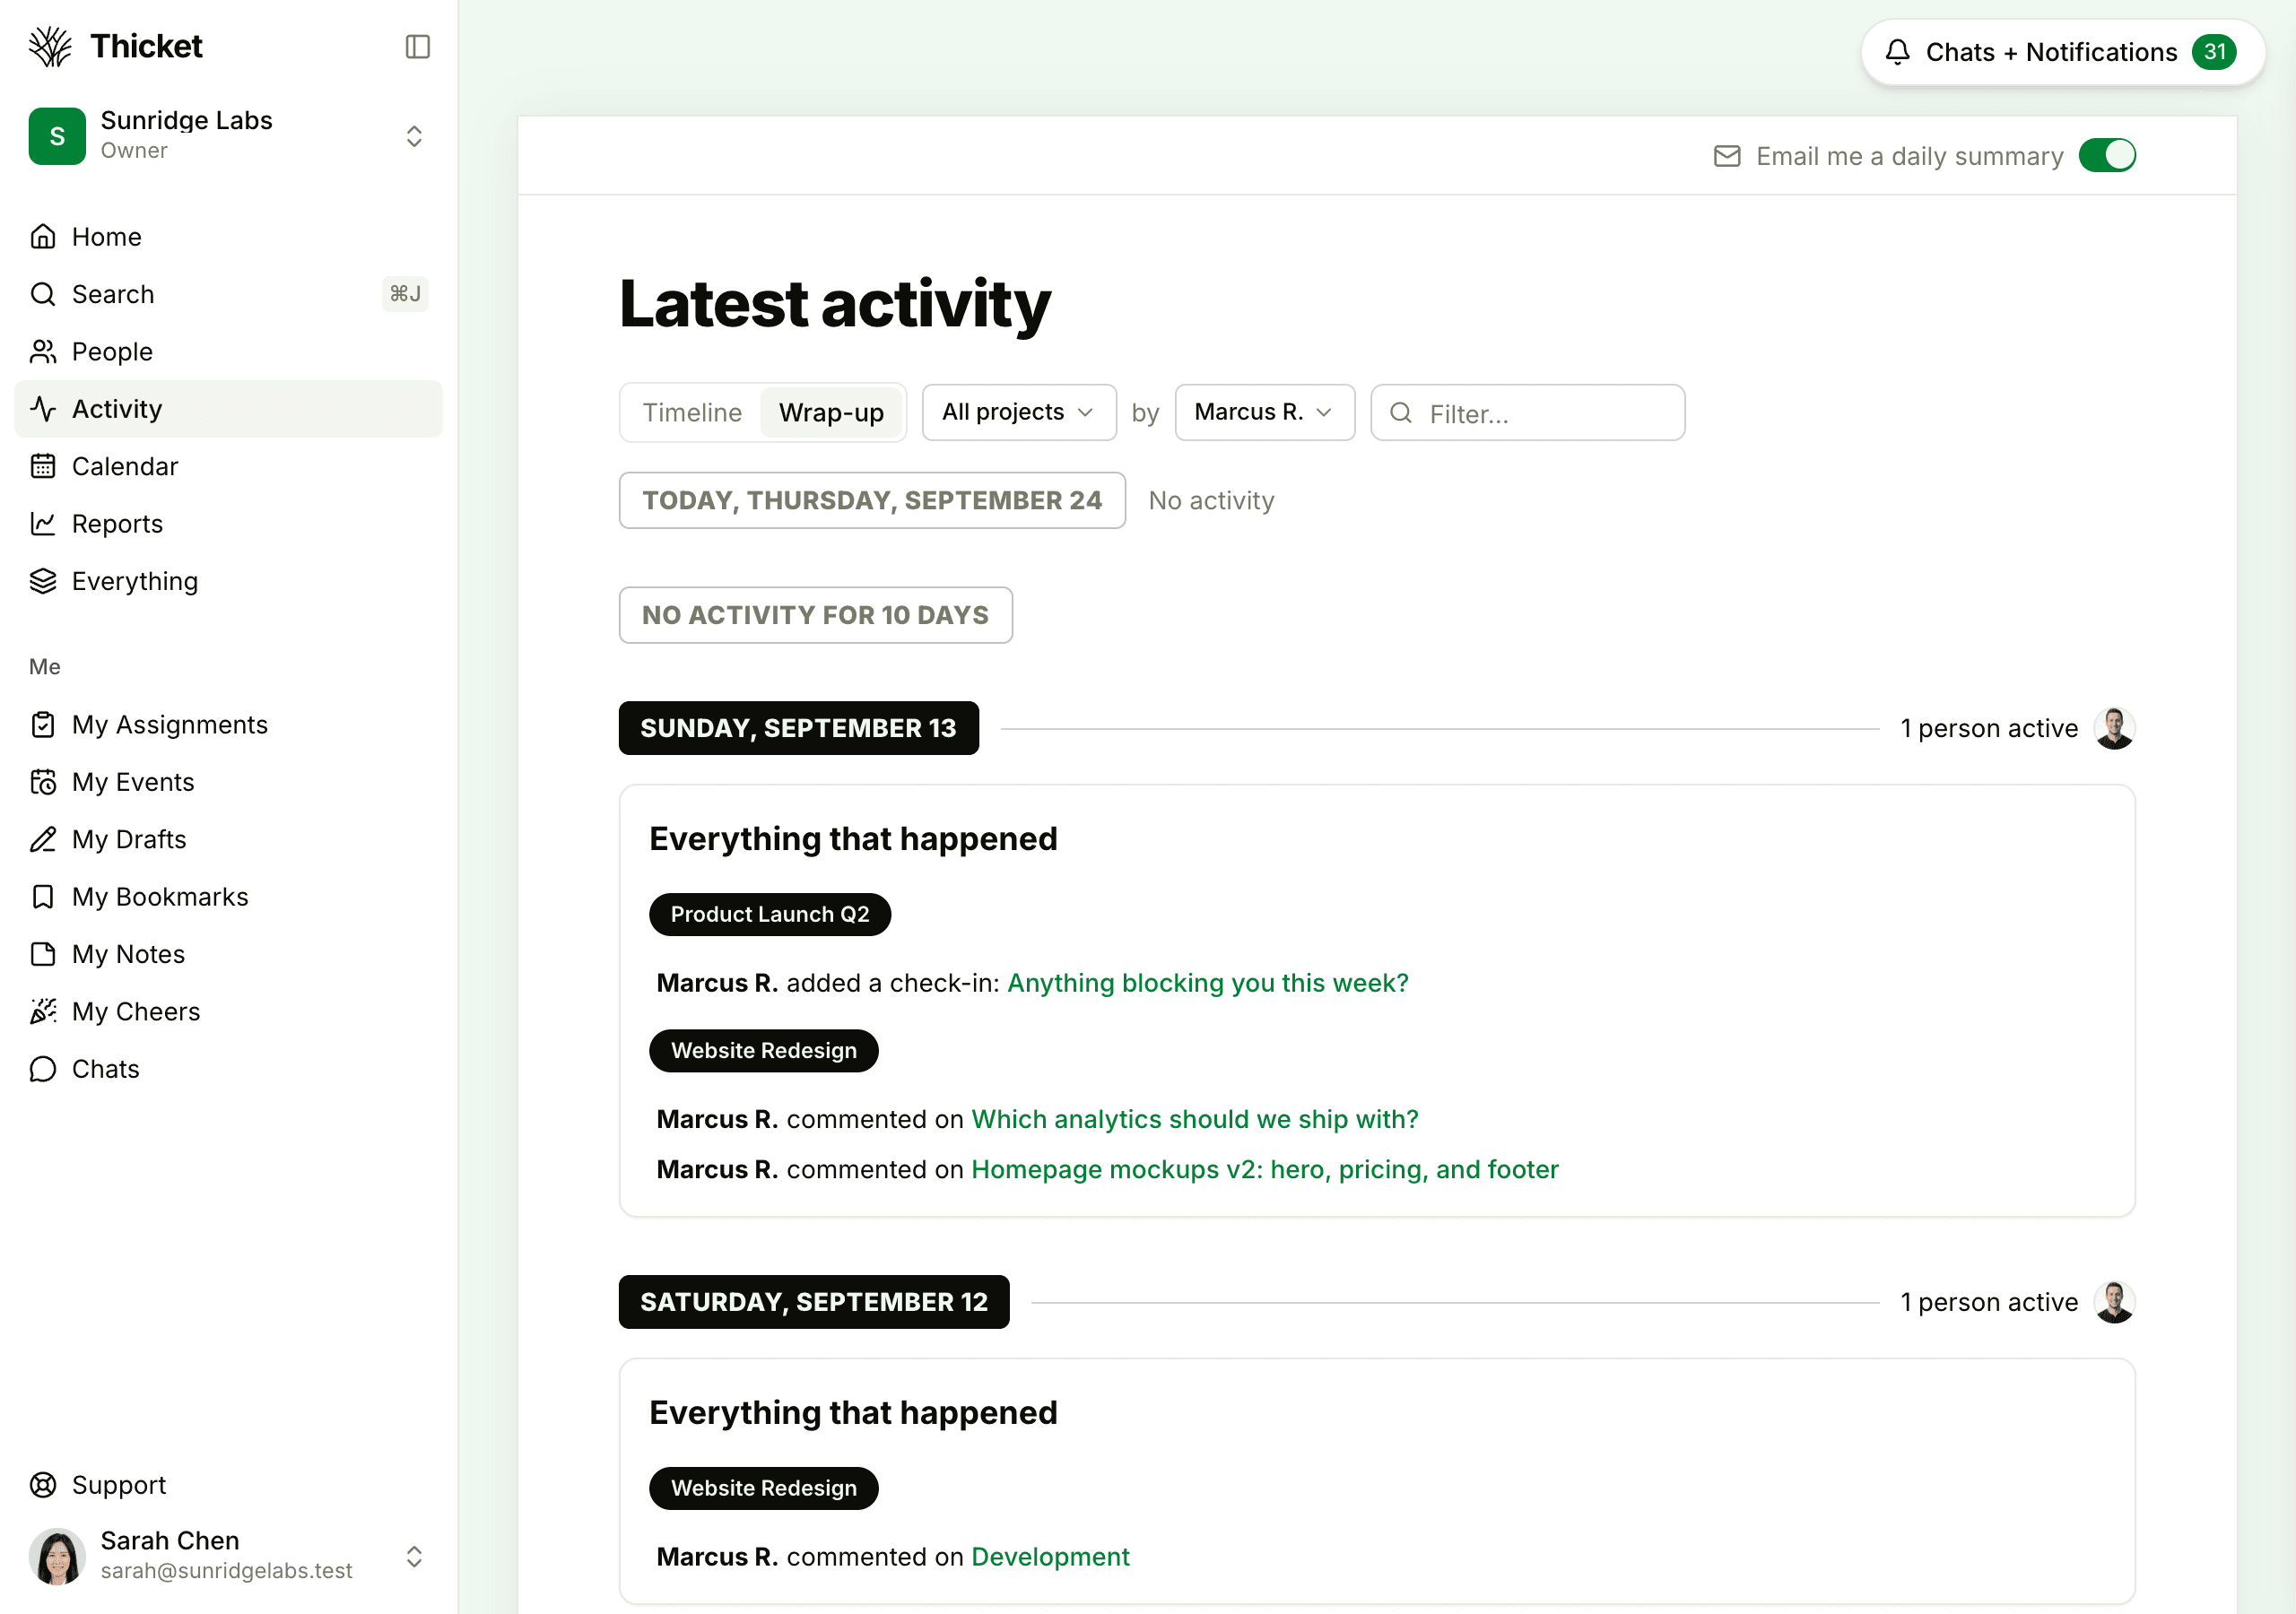The image size is (2296, 1614).
Task: Click the My Drafts pencil icon
Action: coord(43,839)
